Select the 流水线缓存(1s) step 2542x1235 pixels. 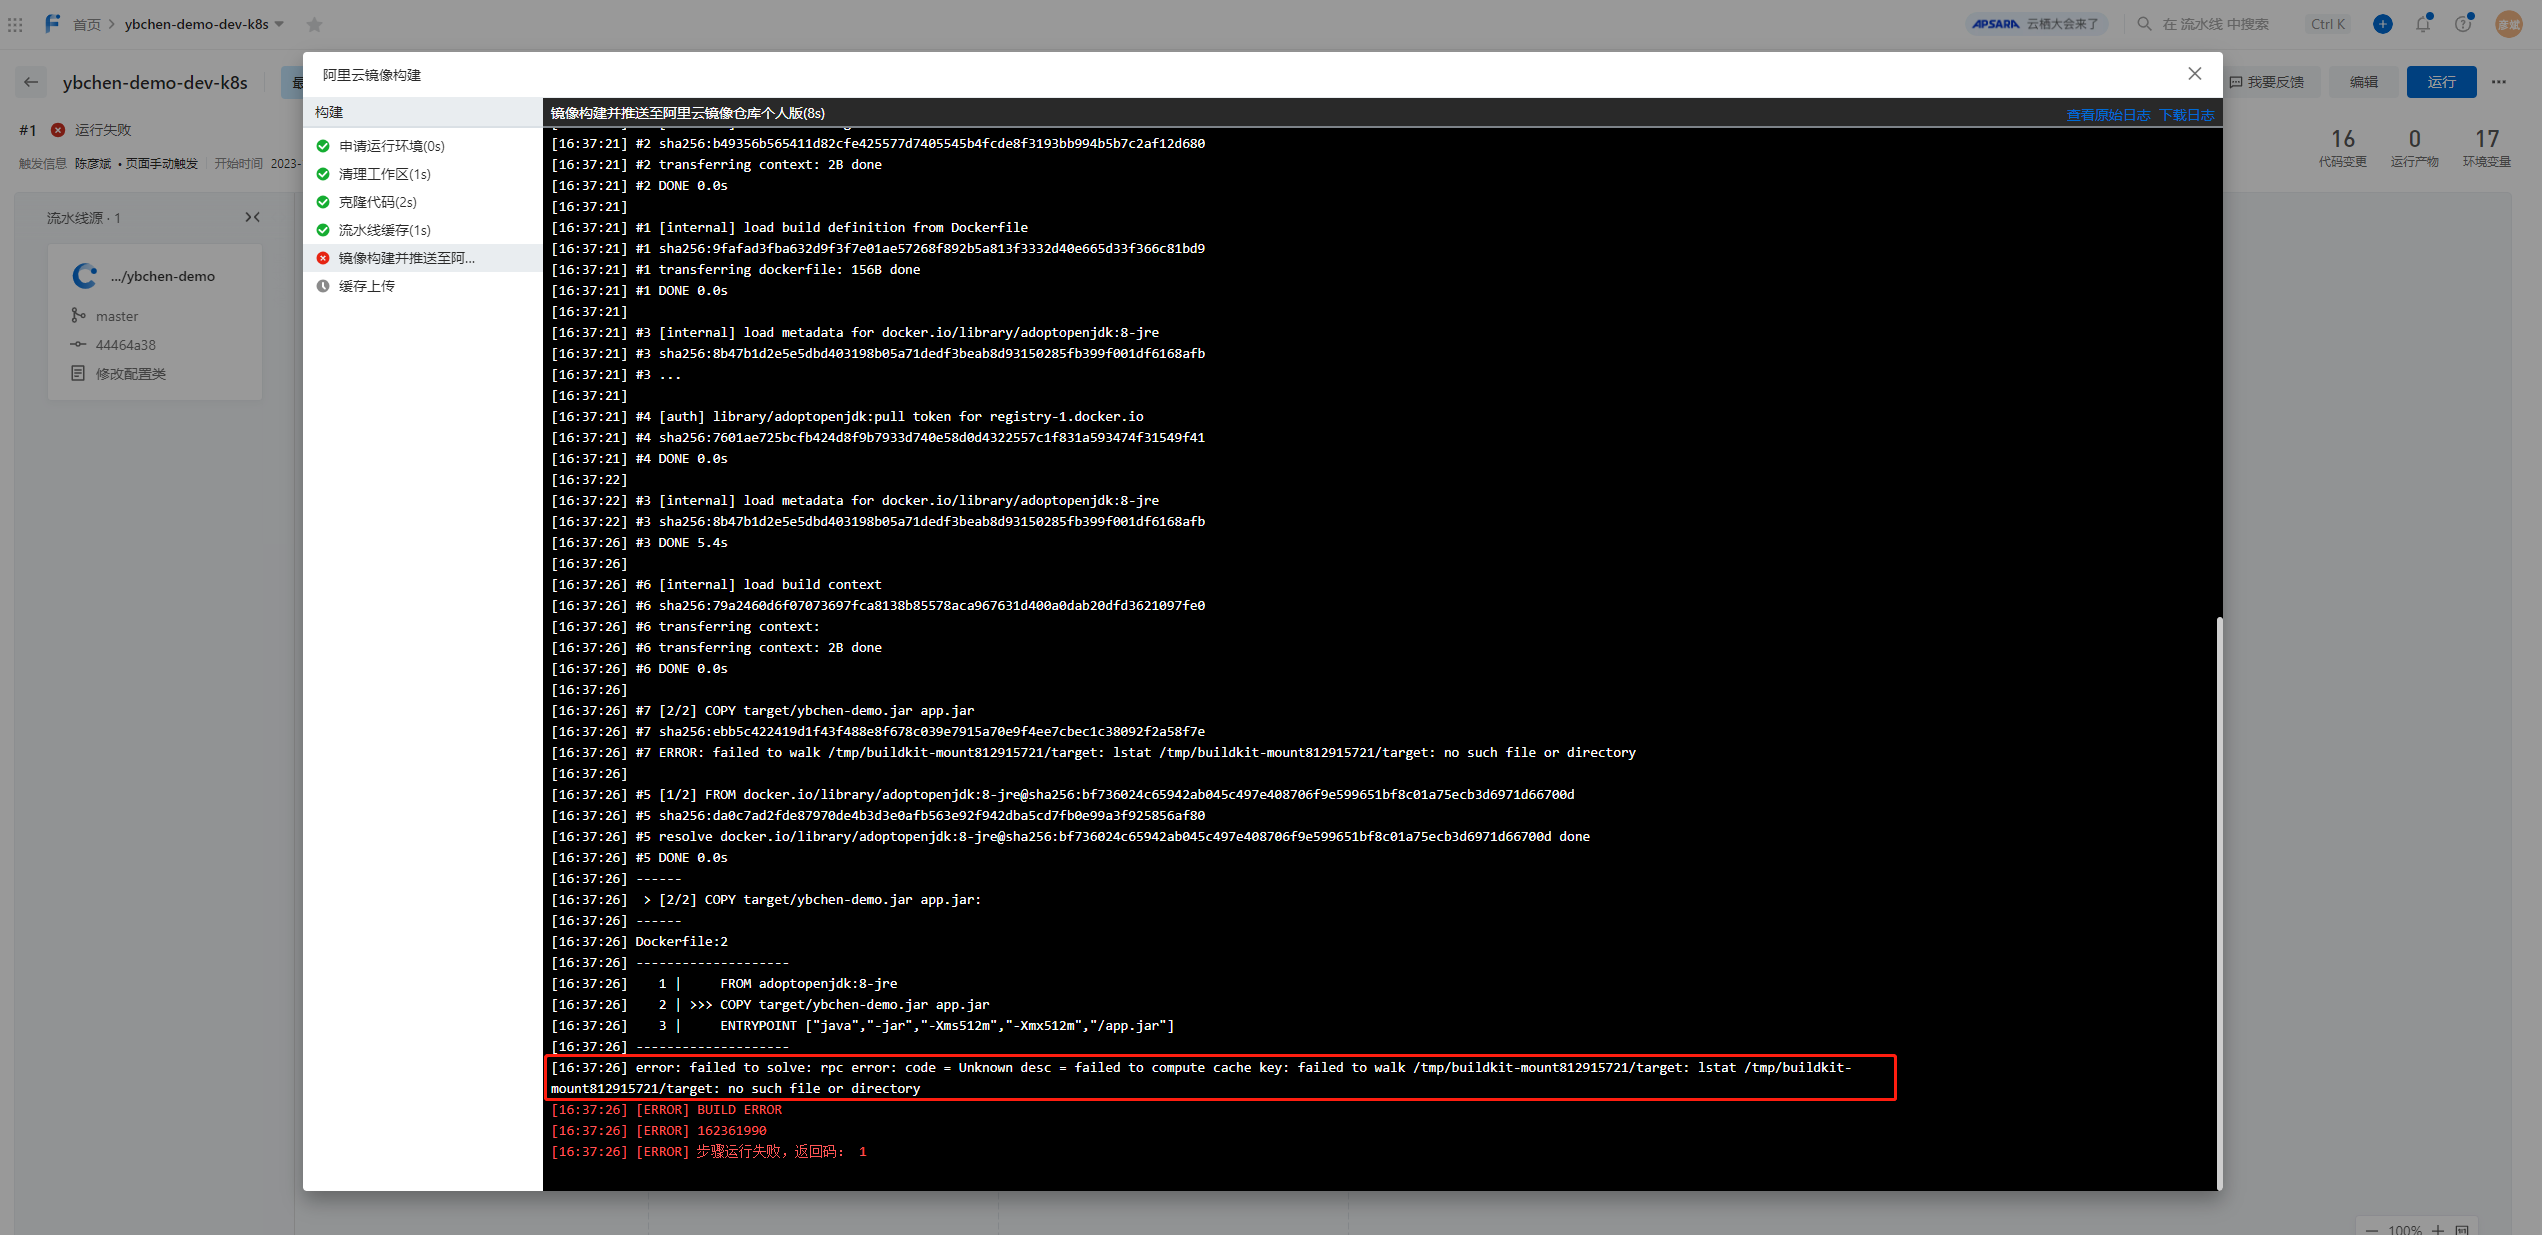coord(422,230)
